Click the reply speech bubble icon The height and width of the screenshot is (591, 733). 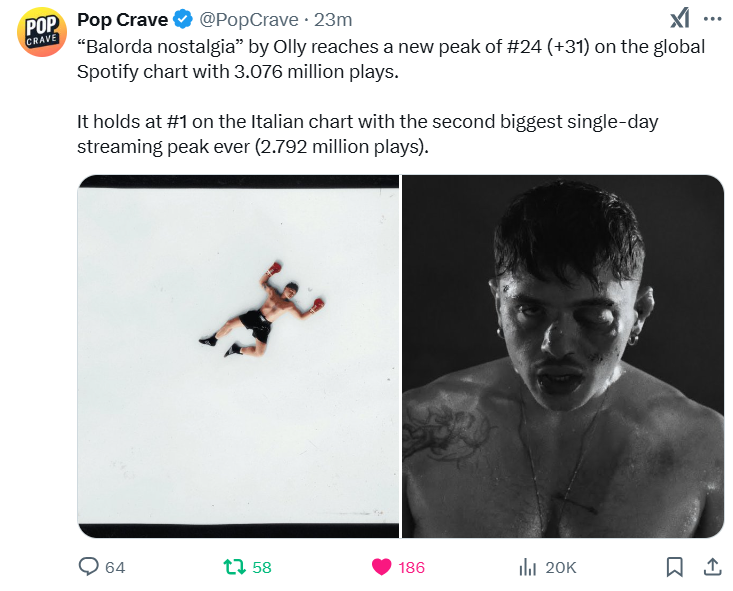click(x=89, y=567)
